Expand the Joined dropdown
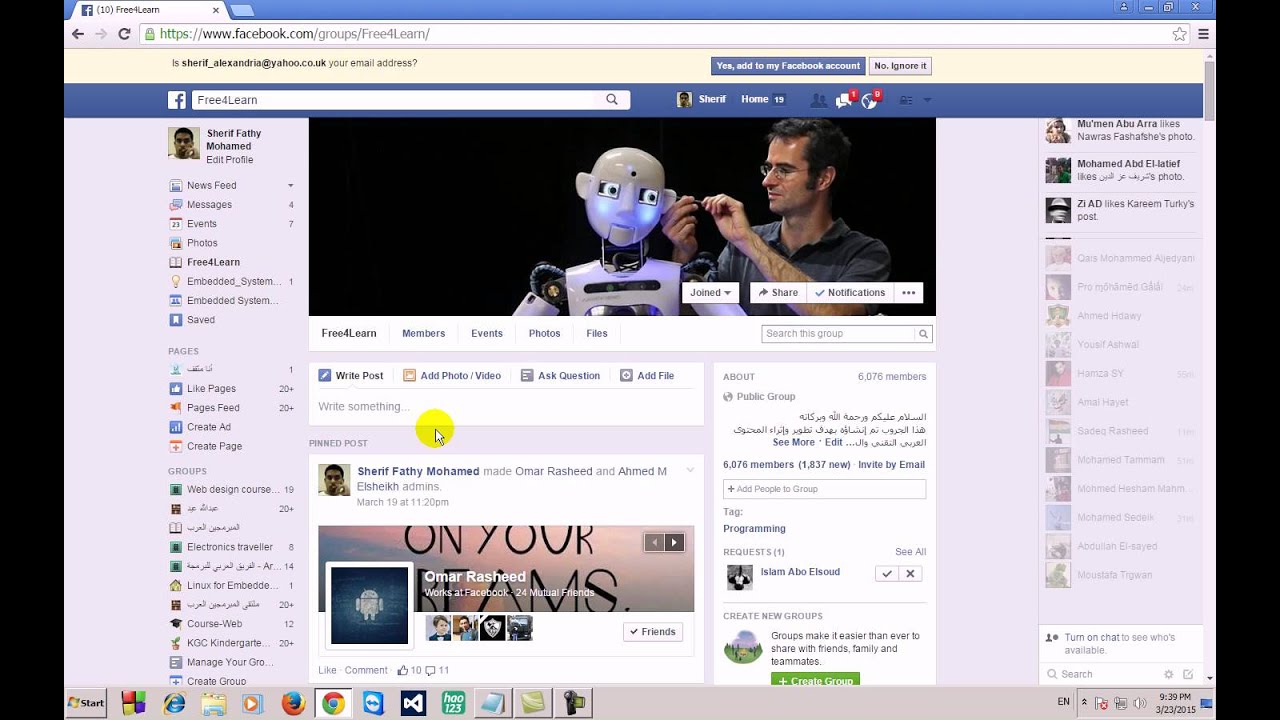 coord(711,293)
